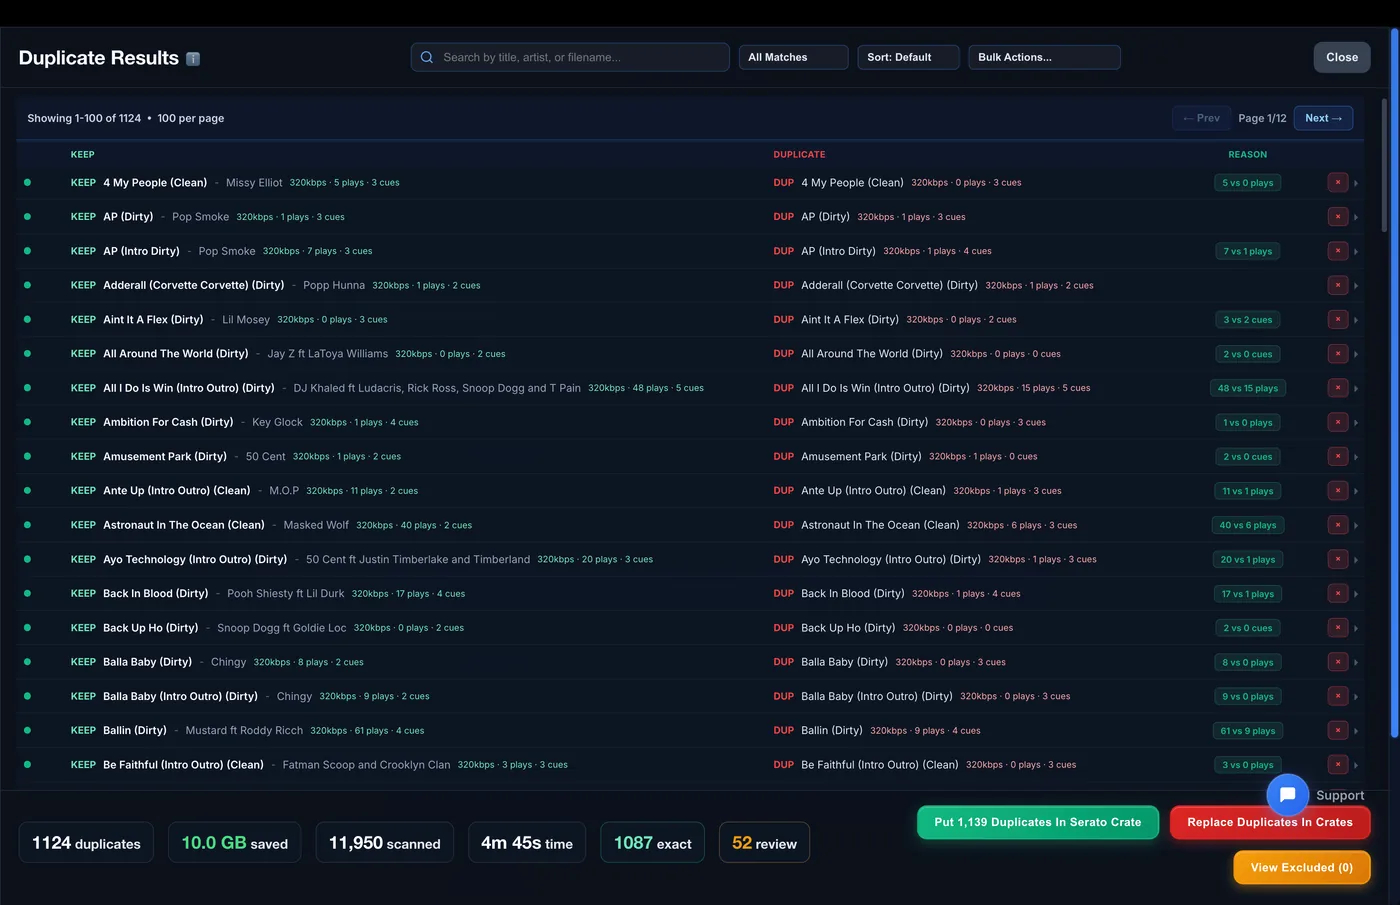Go to the next results page
This screenshot has width=1400, height=905.
(x=1323, y=118)
